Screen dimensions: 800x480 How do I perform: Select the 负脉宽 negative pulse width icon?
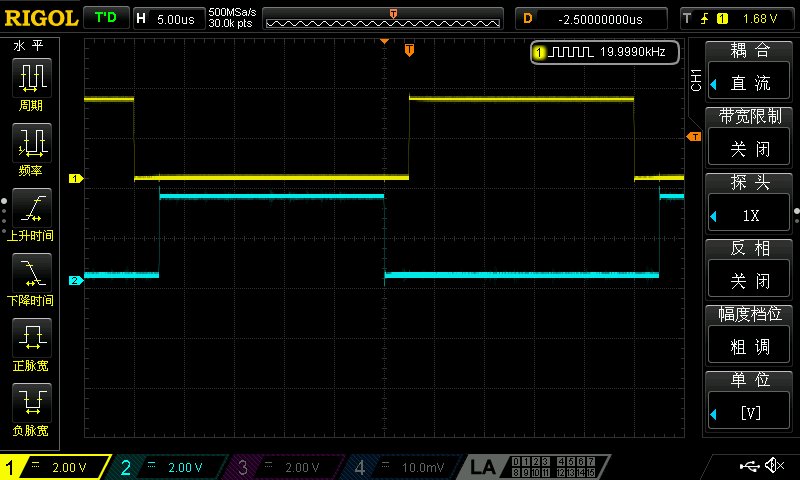(32, 402)
